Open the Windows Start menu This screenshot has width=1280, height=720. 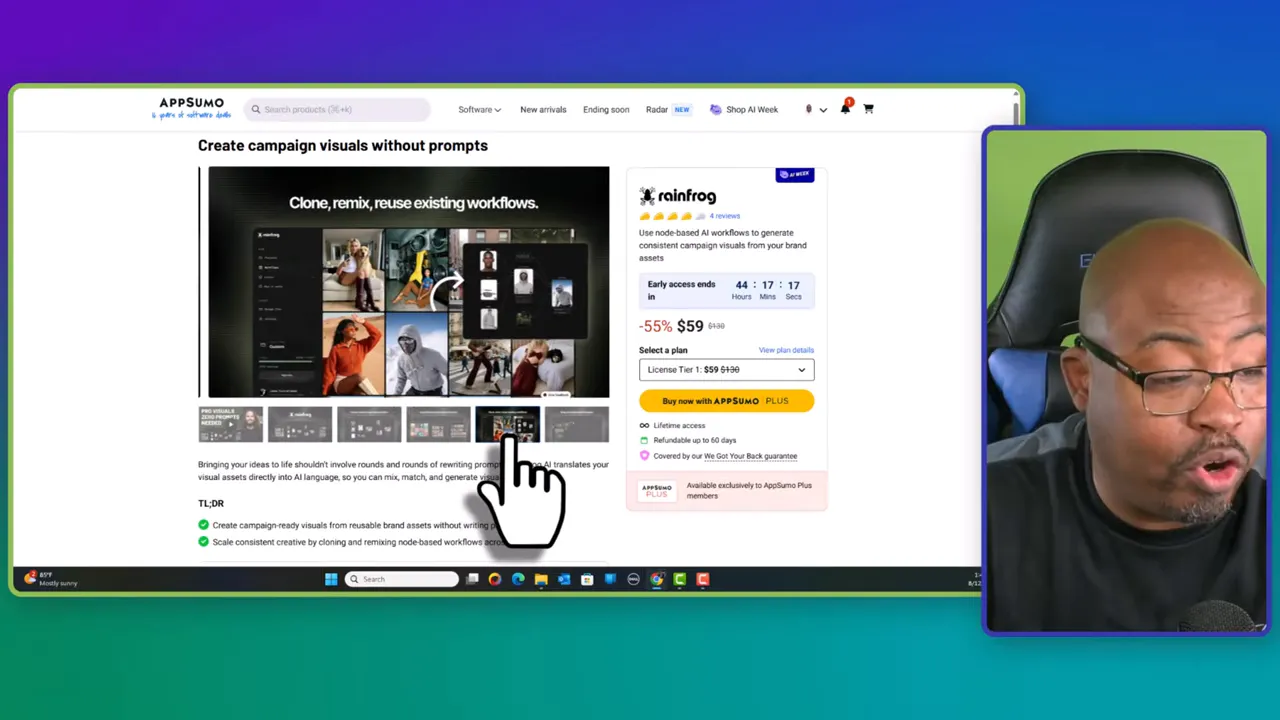coord(331,579)
